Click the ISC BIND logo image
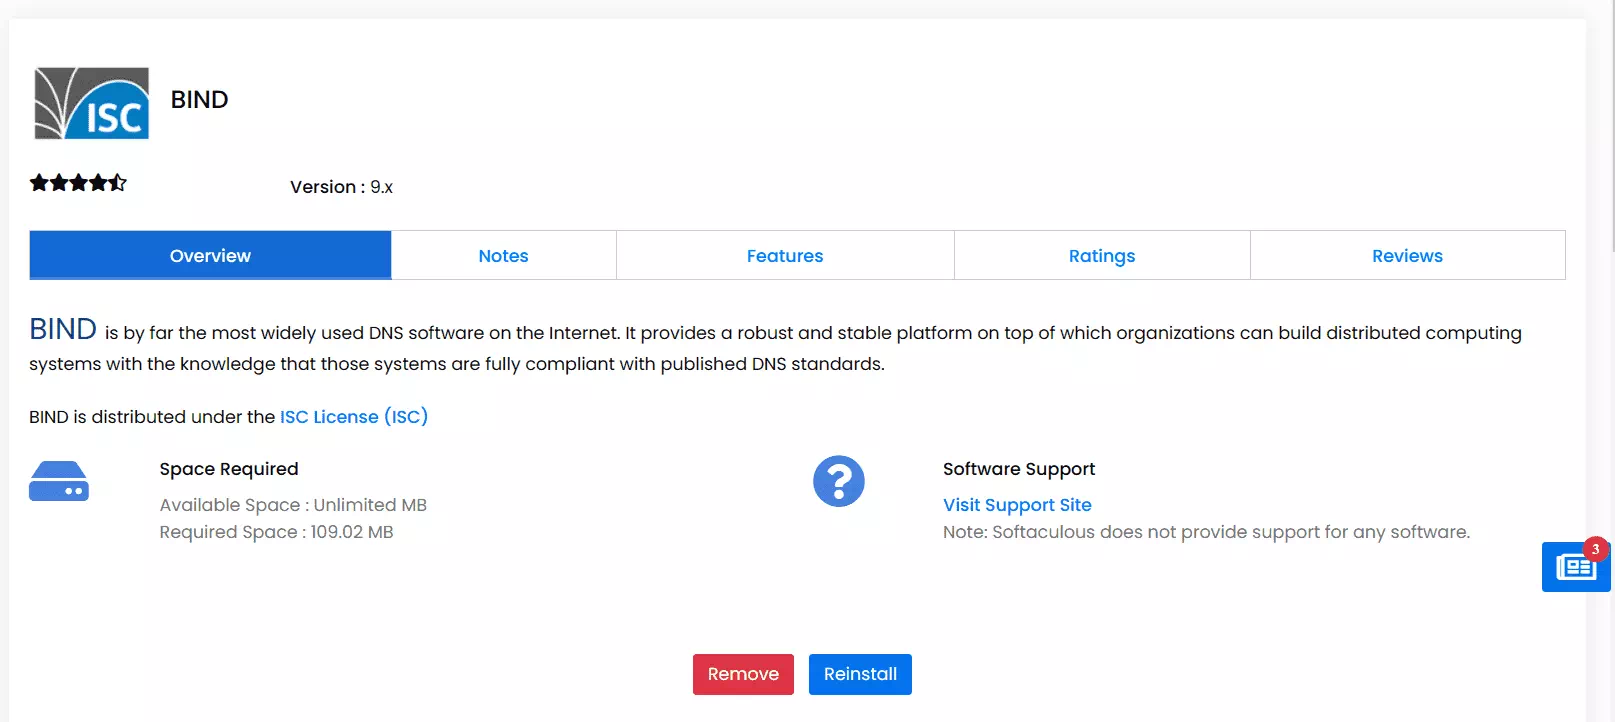This screenshot has width=1615, height=722. [x=92, y=103]
